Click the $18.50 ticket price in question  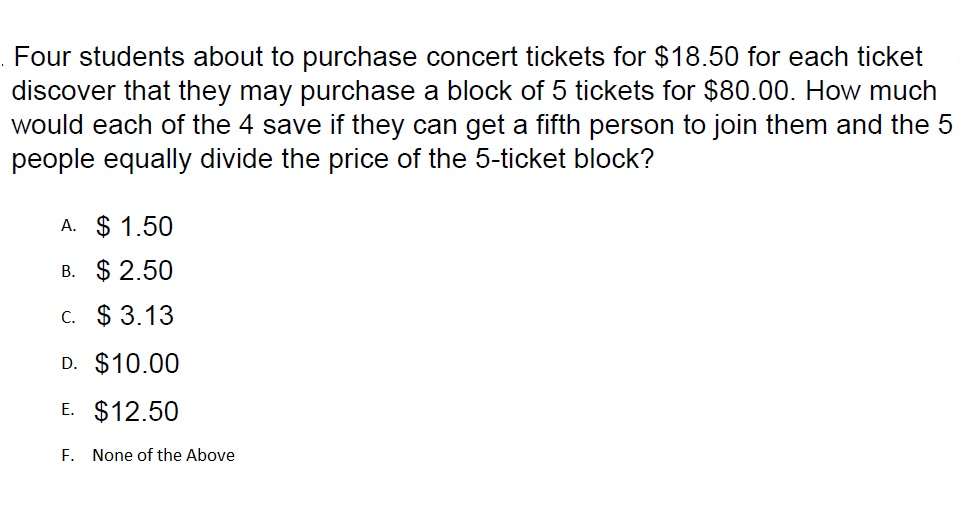698,57
